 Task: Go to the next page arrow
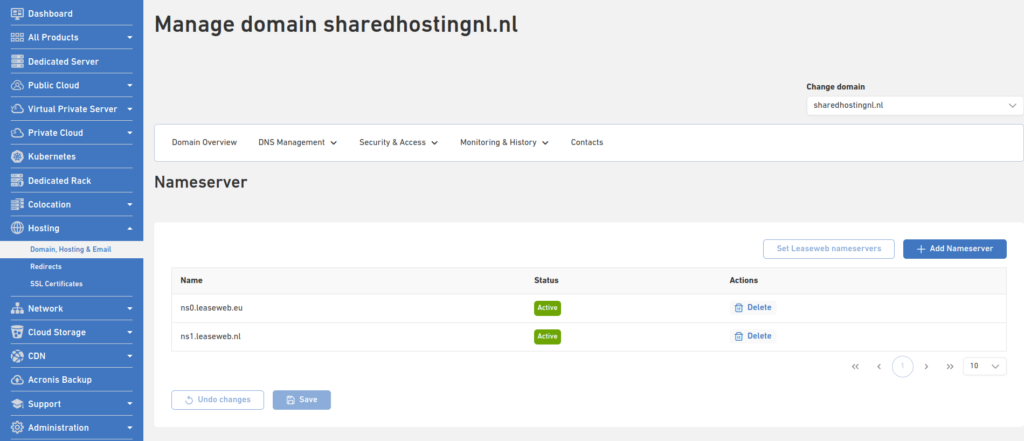click(x=927, y=367)
